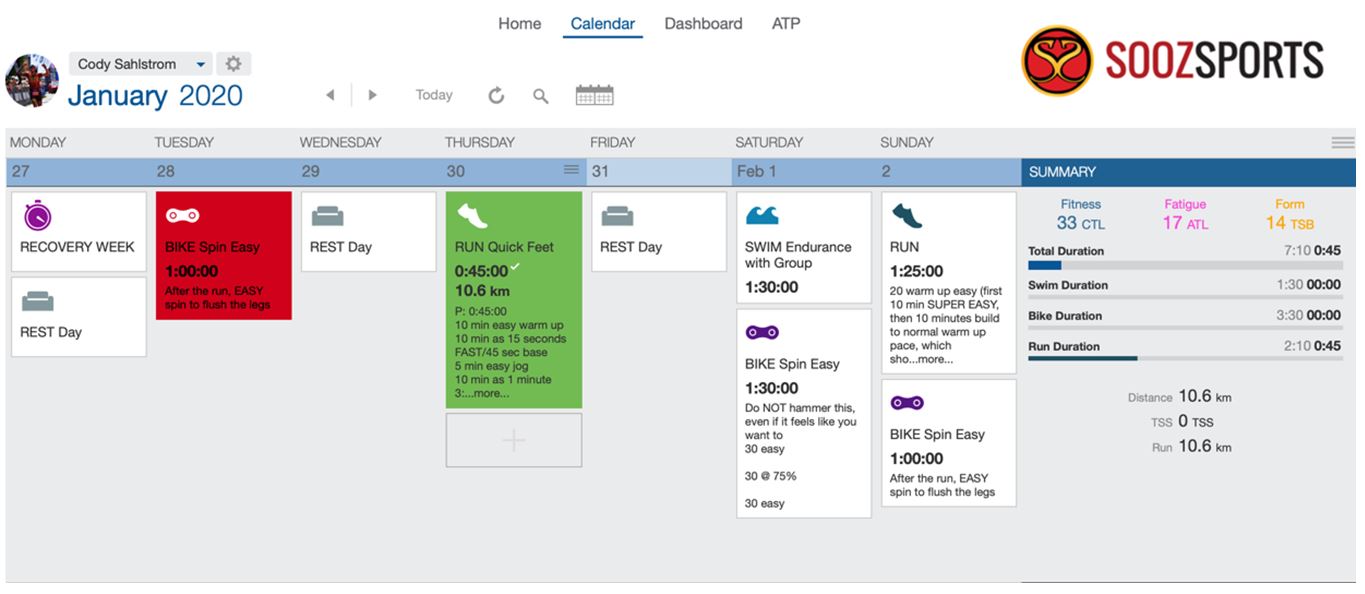
Task: Click Saturday's purple bike chain icon
Action: click(x=762, y=333)
